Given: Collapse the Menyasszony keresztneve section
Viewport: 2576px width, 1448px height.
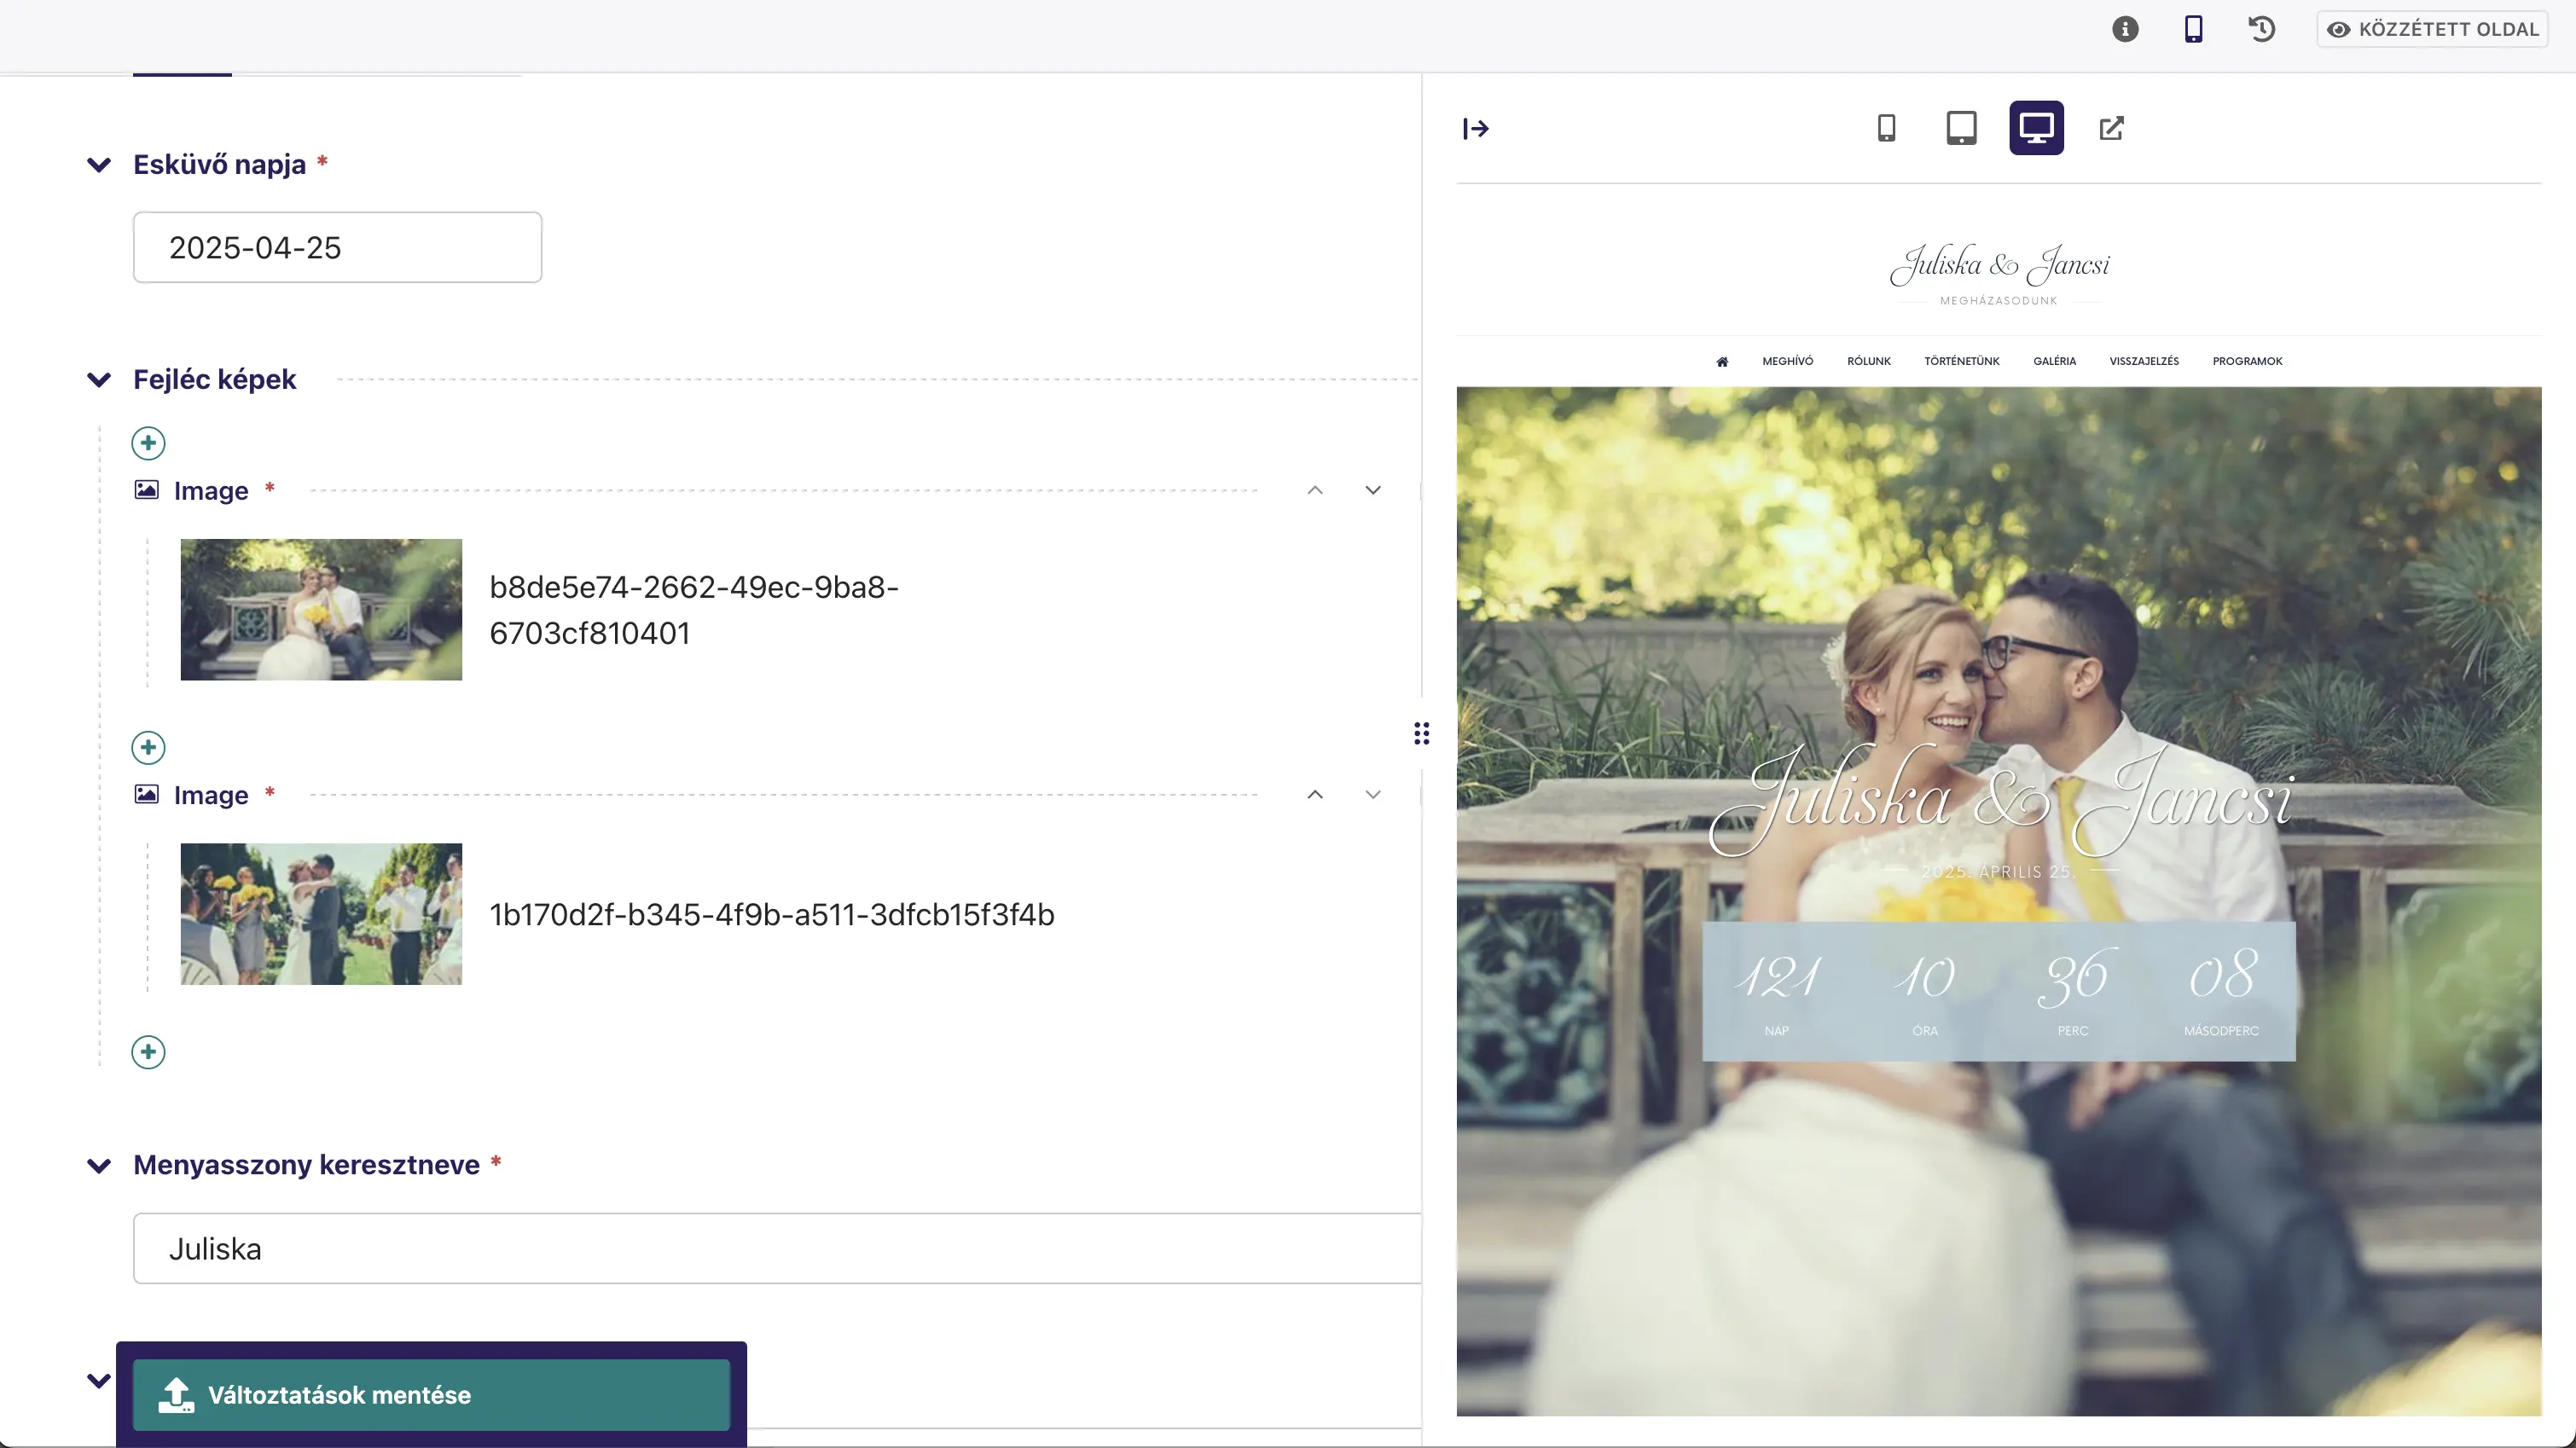Looking at the screenshot, I should coord(99,1166).
